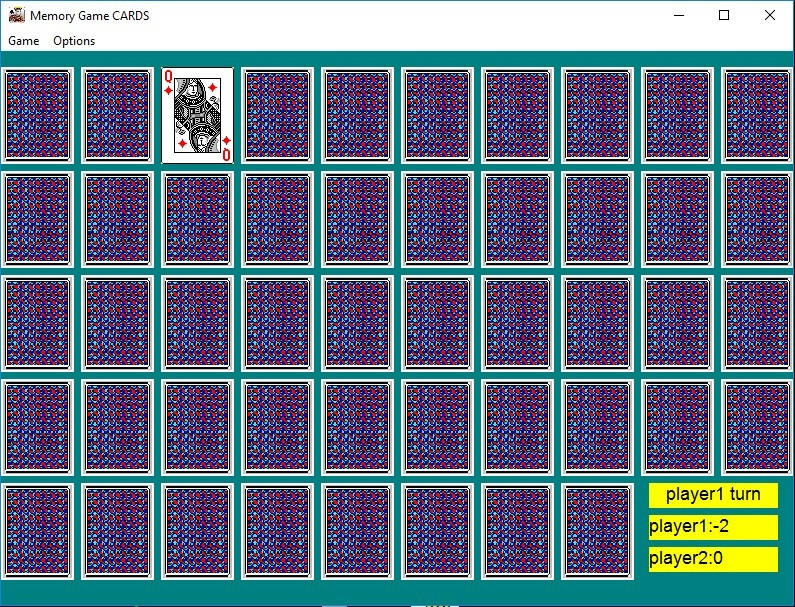Minimize the Memory Game window
This screenshot has width=795, height=607.
point(679,15)
